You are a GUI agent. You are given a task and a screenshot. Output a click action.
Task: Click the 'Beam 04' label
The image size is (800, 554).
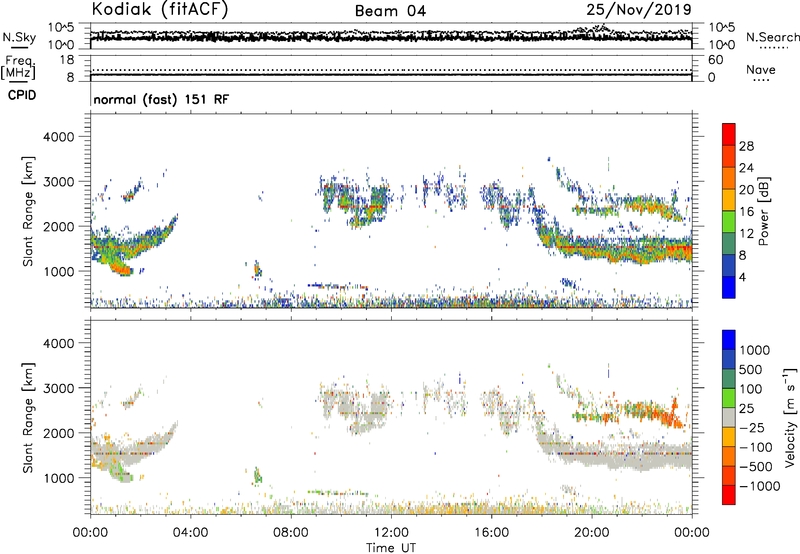pyautogui.click(x=390, y=11)
